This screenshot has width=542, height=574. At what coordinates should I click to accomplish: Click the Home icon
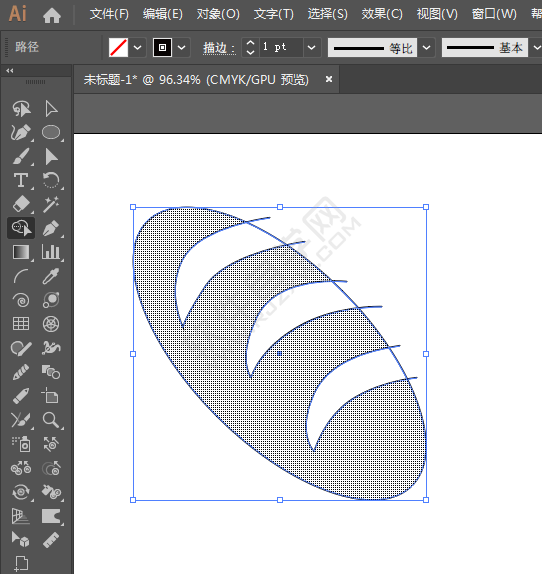tap(52, 15)
